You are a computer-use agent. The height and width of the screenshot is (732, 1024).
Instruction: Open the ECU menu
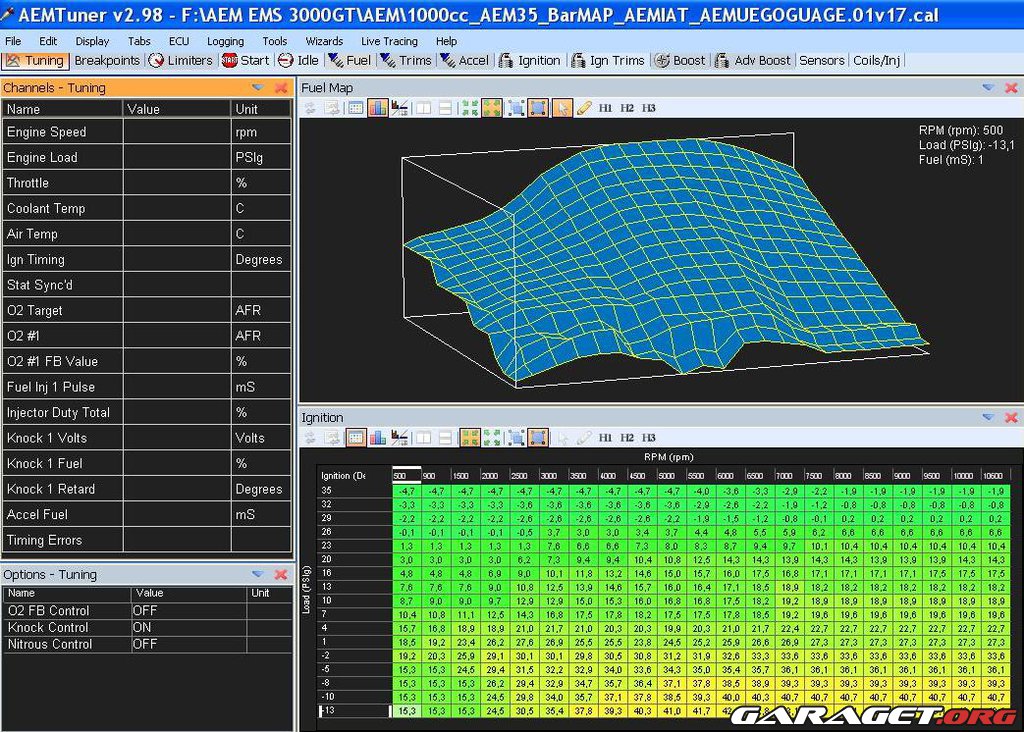pos(179,41)
